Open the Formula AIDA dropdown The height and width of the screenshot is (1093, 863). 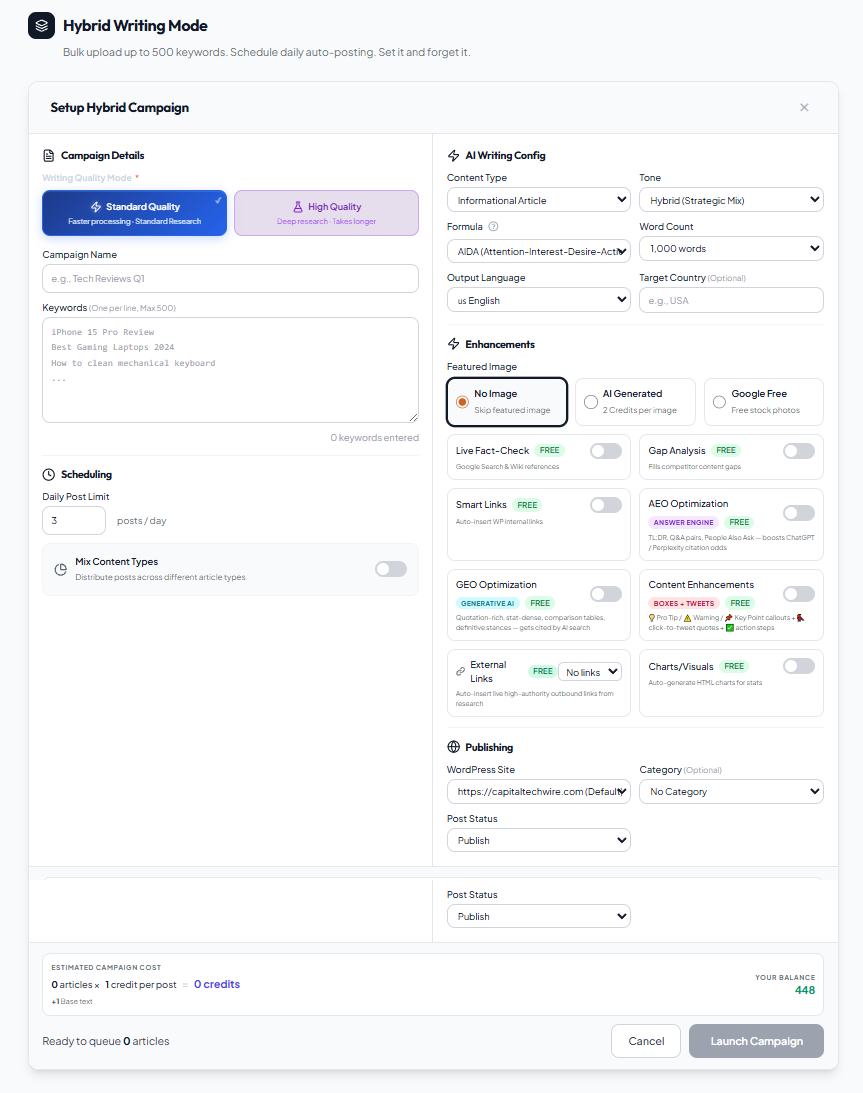[x=539, y=251]
